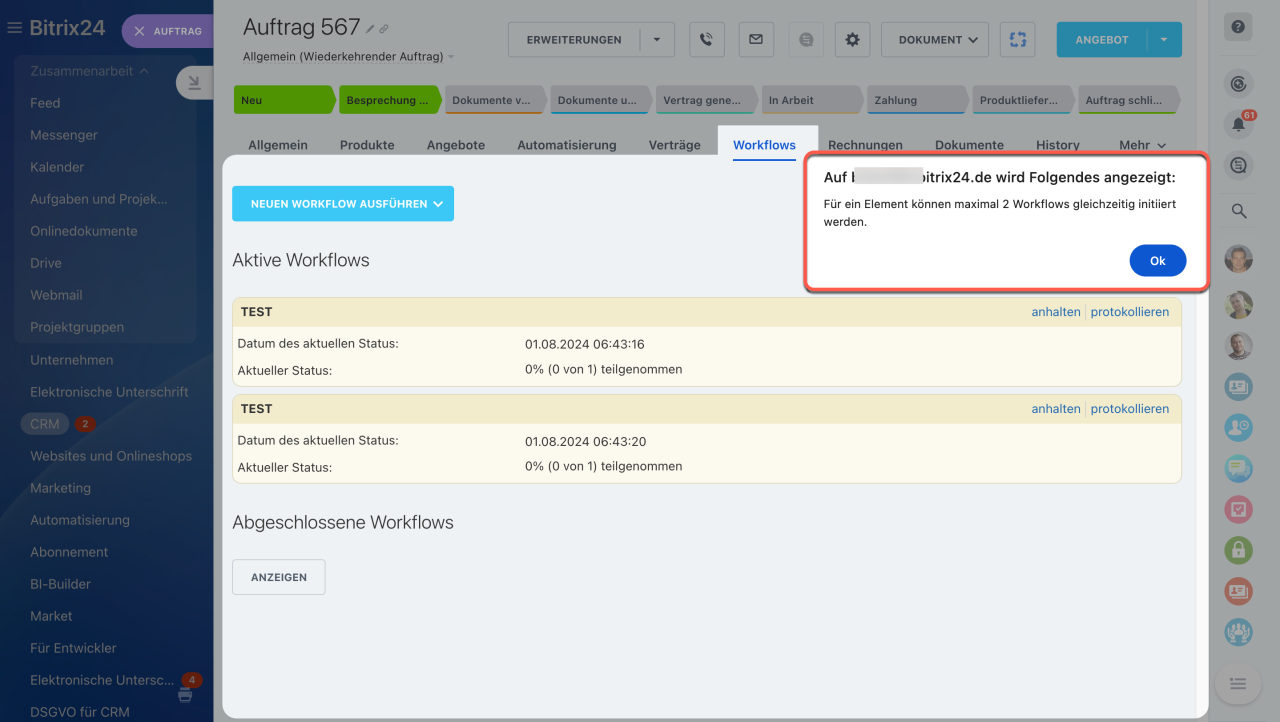
Task: Close the Auftrag slider tab
Action: coord(140,31)
